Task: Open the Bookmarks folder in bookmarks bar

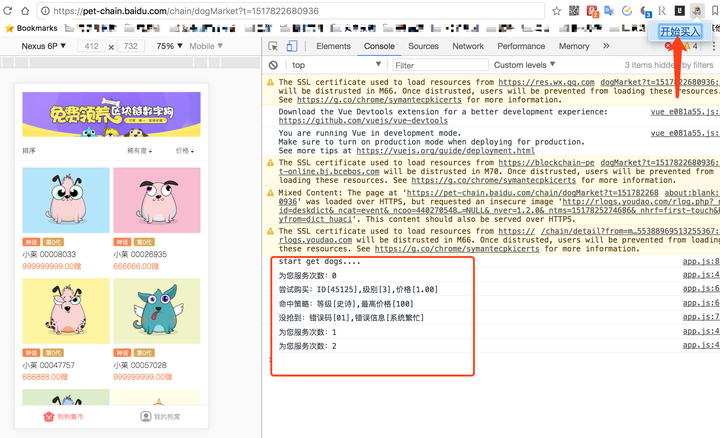Action: click(31, 28)
